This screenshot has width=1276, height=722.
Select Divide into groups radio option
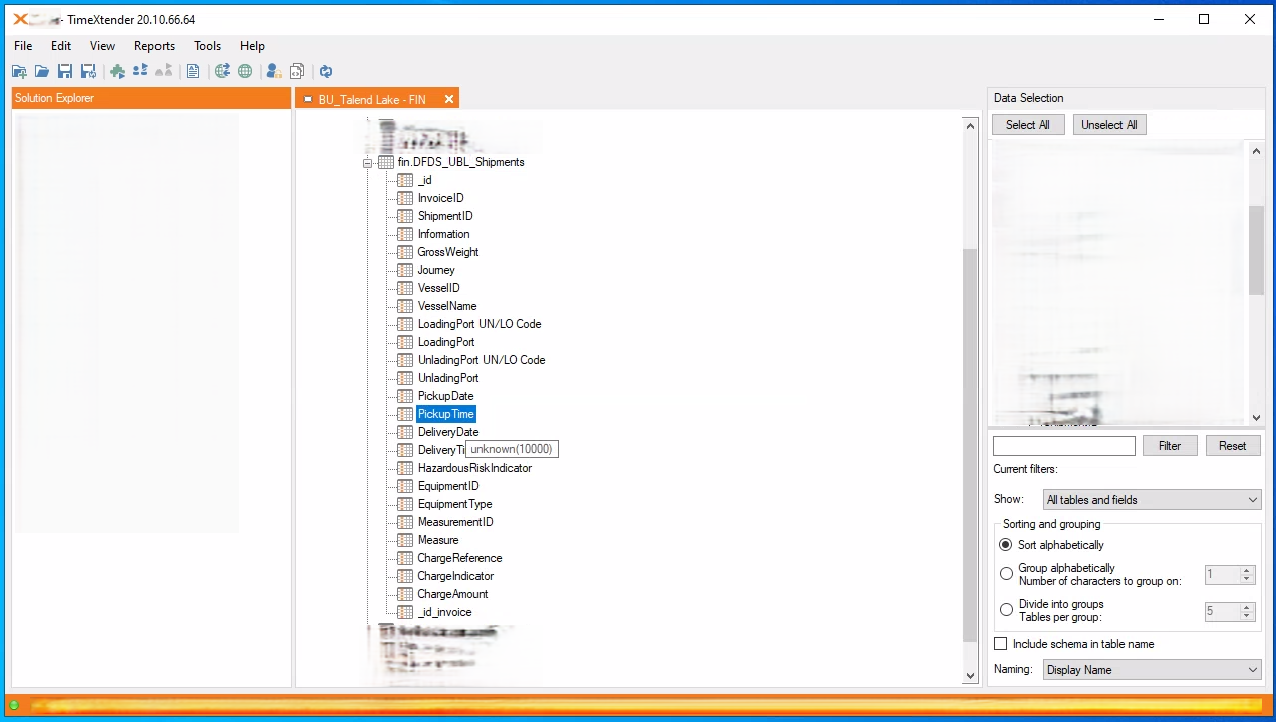[1006, 610]
